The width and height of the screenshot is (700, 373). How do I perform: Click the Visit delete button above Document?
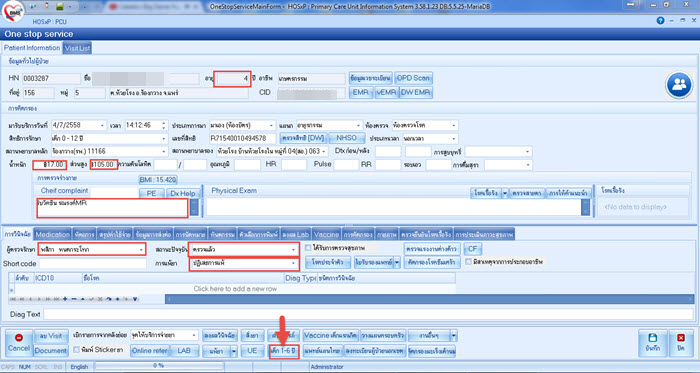click(50, 336)
